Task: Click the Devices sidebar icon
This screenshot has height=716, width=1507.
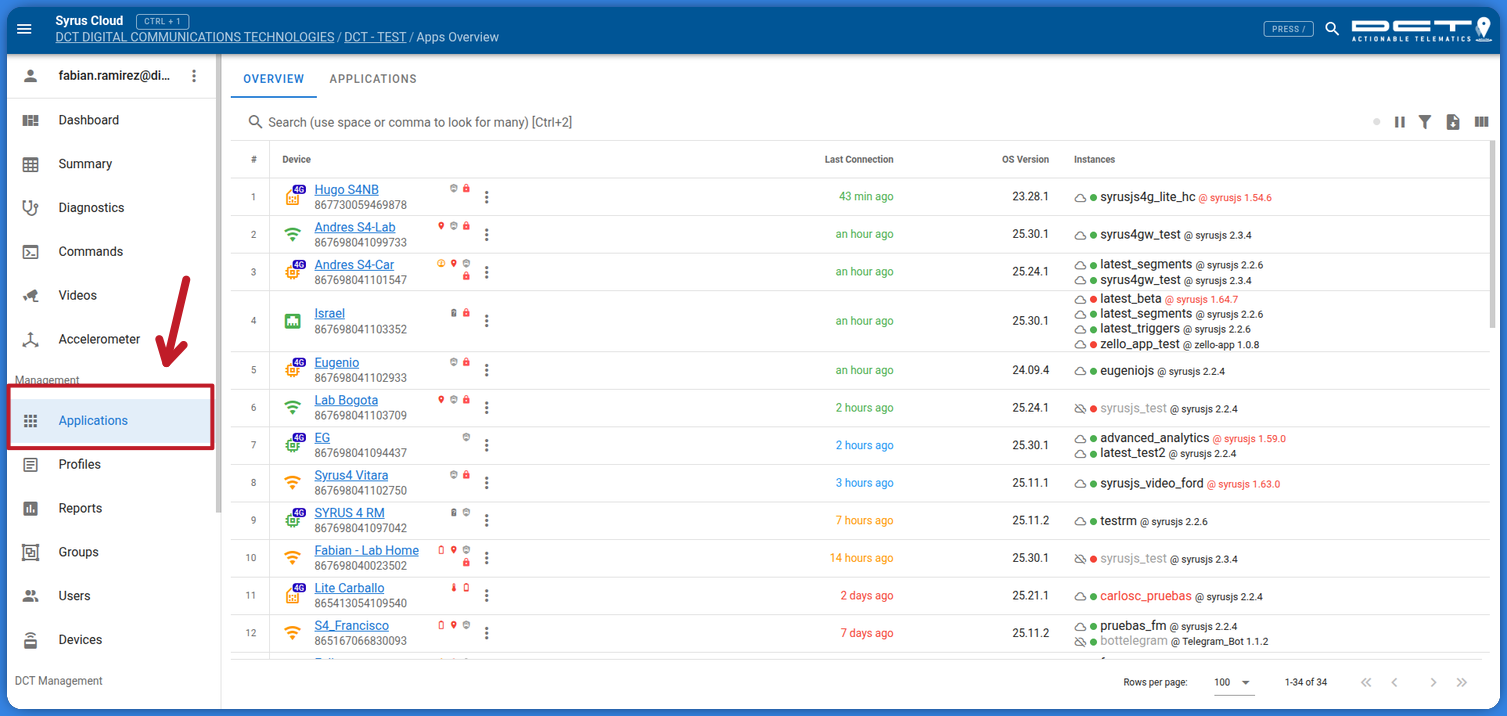Action: tap(31, 640)
